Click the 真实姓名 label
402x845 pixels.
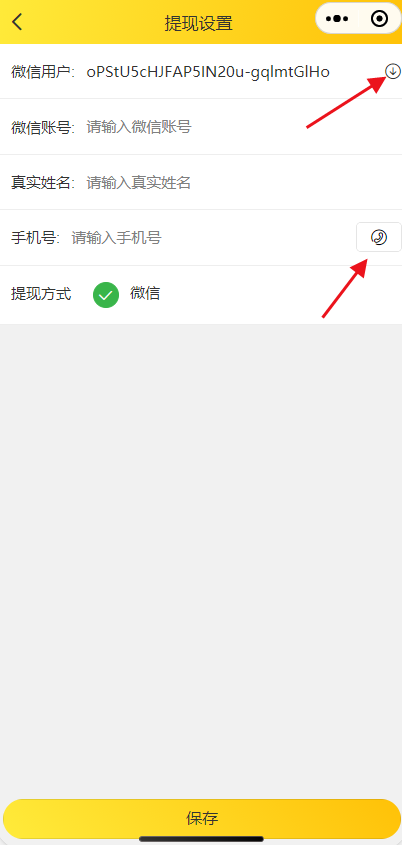(x=42, y=183)
